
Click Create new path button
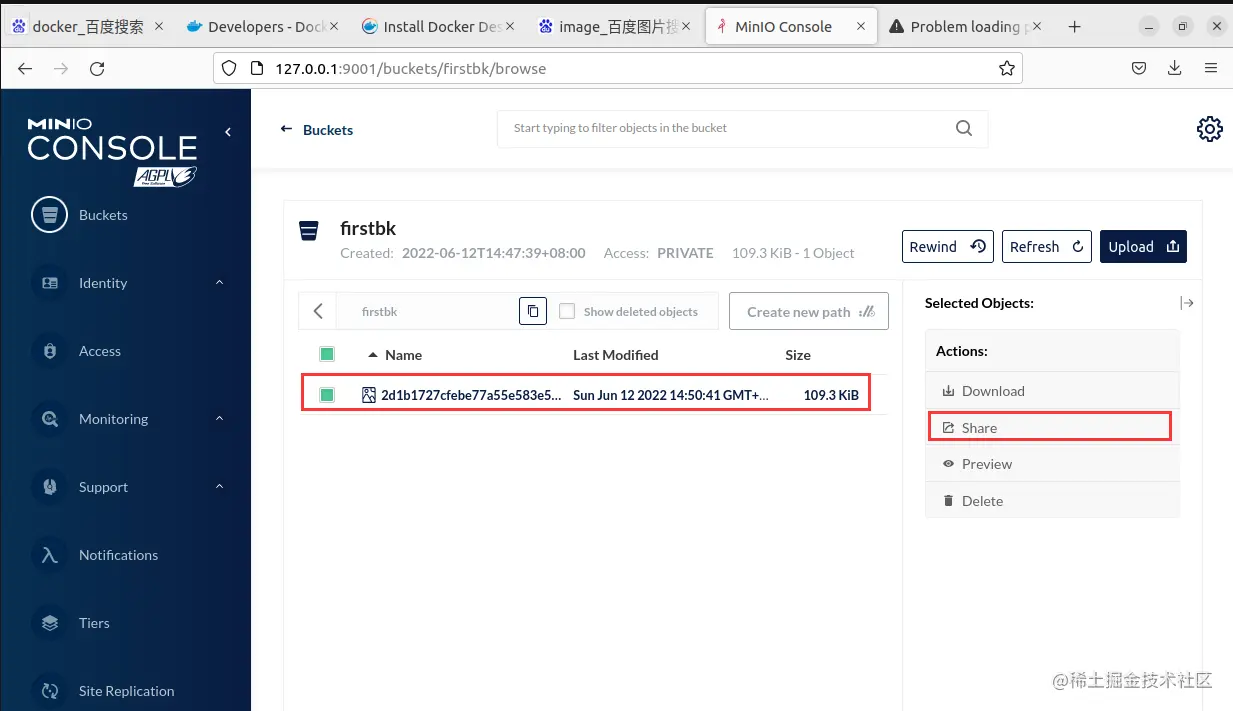pos(809,311)
